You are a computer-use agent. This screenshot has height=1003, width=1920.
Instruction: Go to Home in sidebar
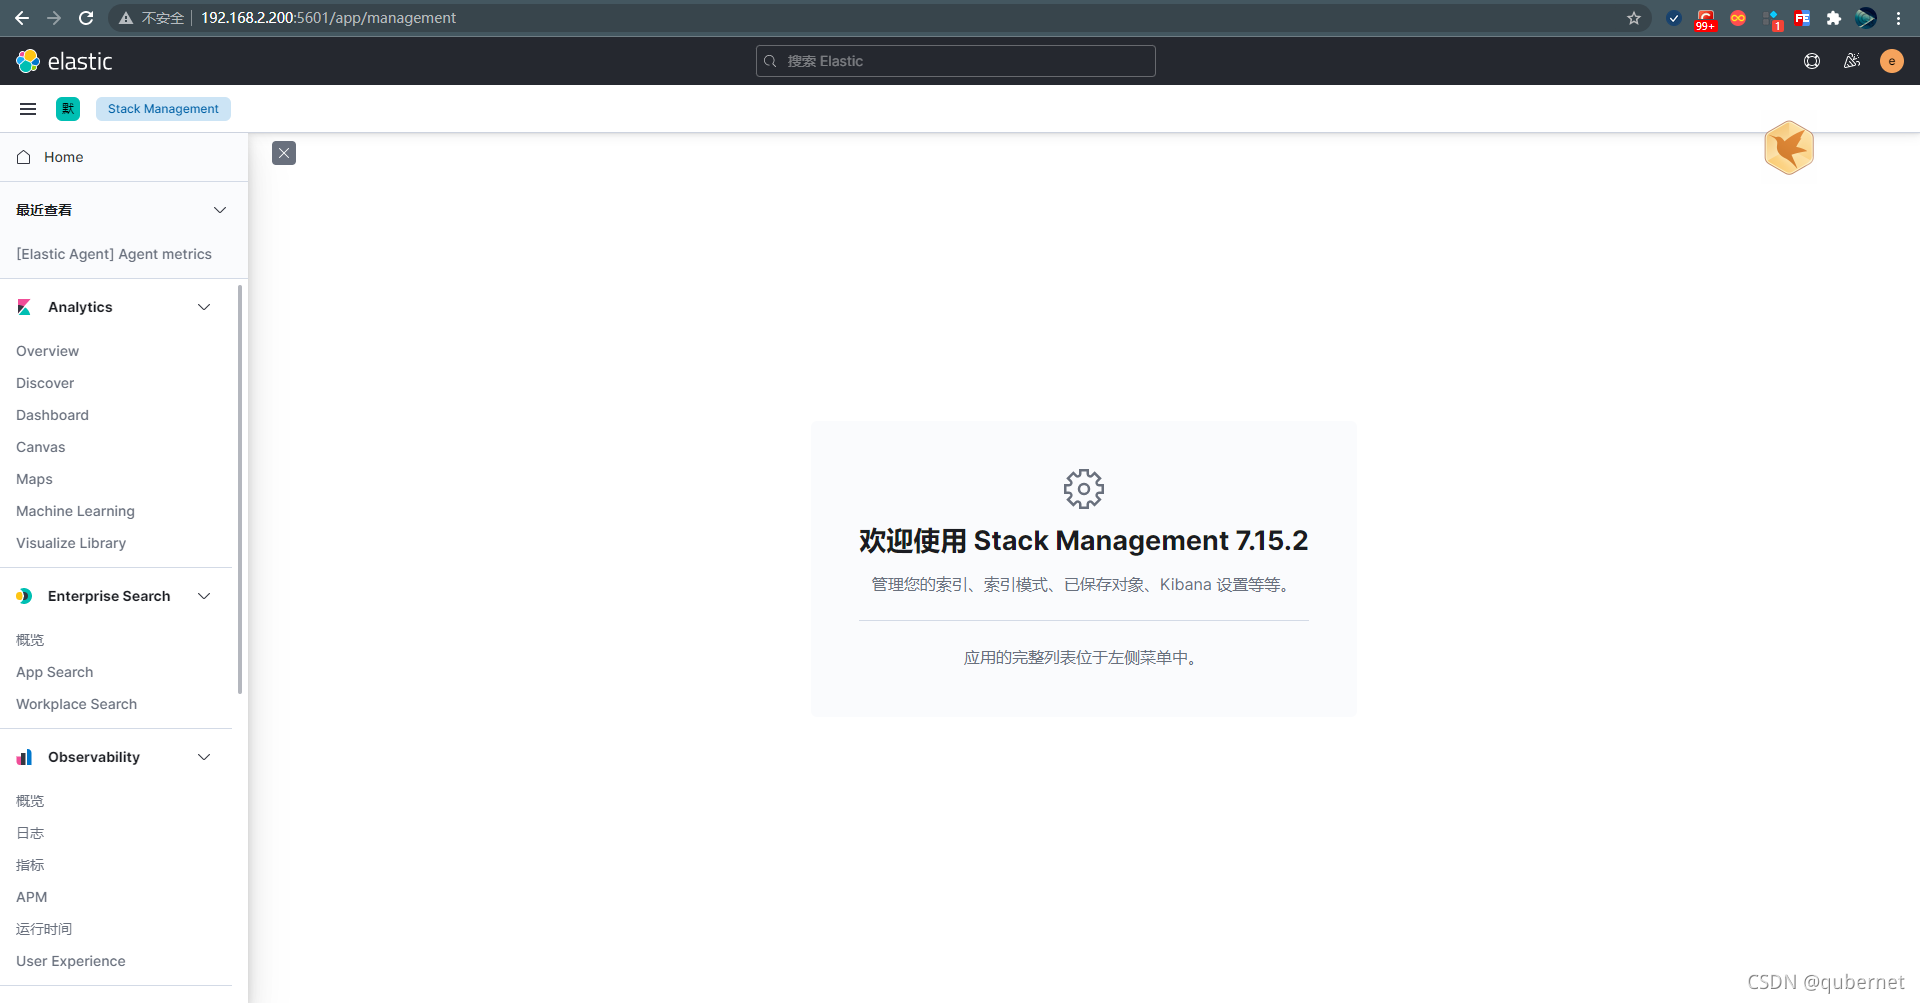tap(63, 157)
